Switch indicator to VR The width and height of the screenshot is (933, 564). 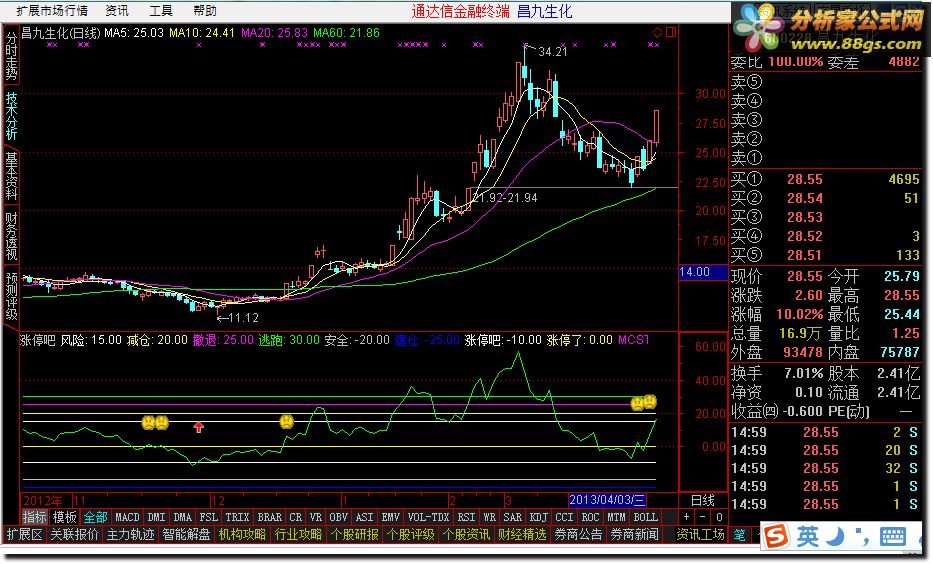[316, 517]
